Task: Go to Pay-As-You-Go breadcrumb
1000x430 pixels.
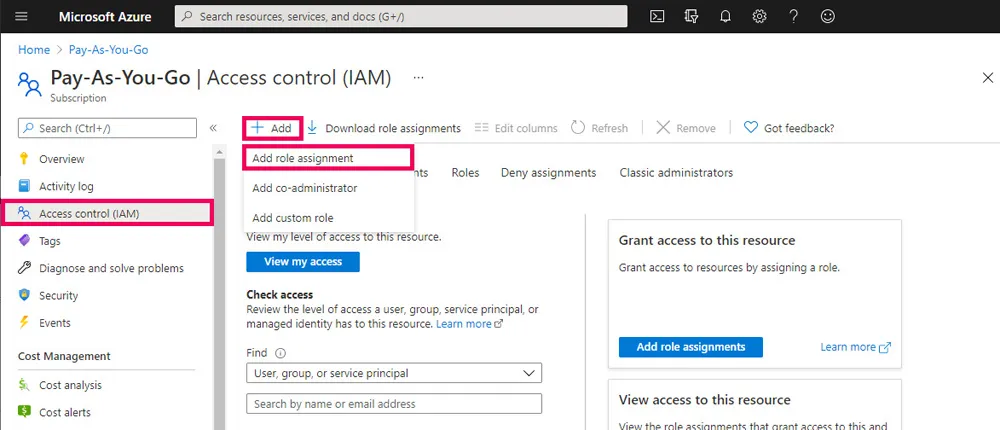Action: [108, 49]
